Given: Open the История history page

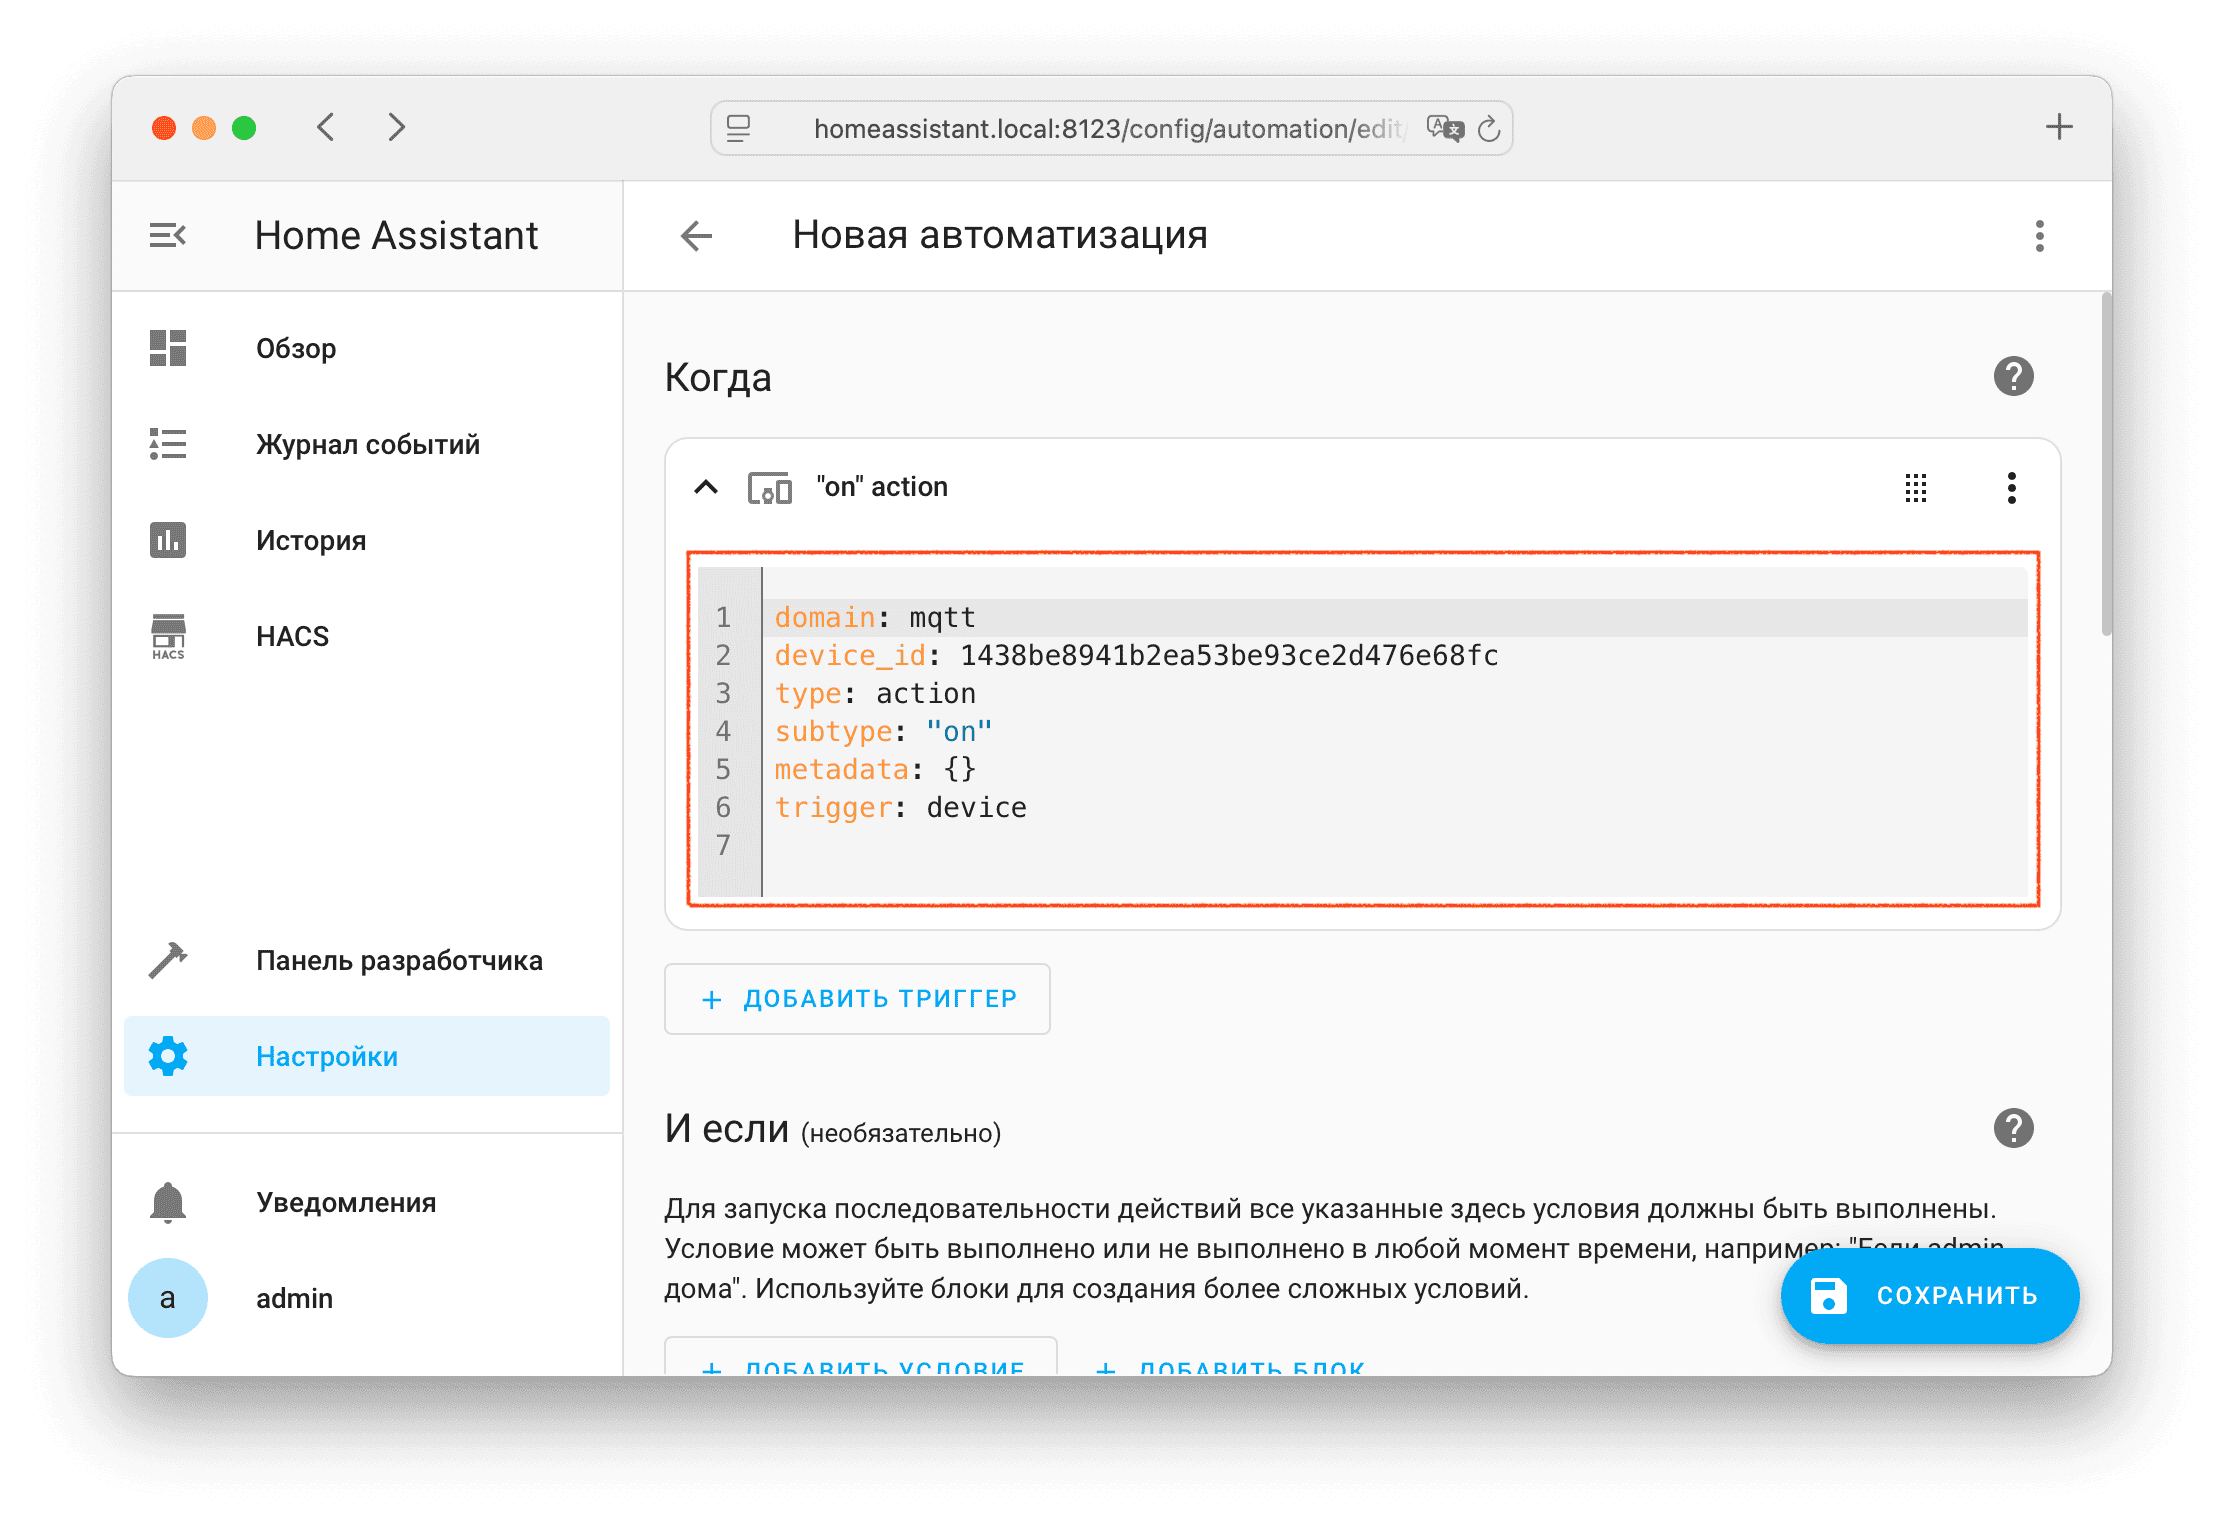Looking at the screenshot, I should [310, 540].
